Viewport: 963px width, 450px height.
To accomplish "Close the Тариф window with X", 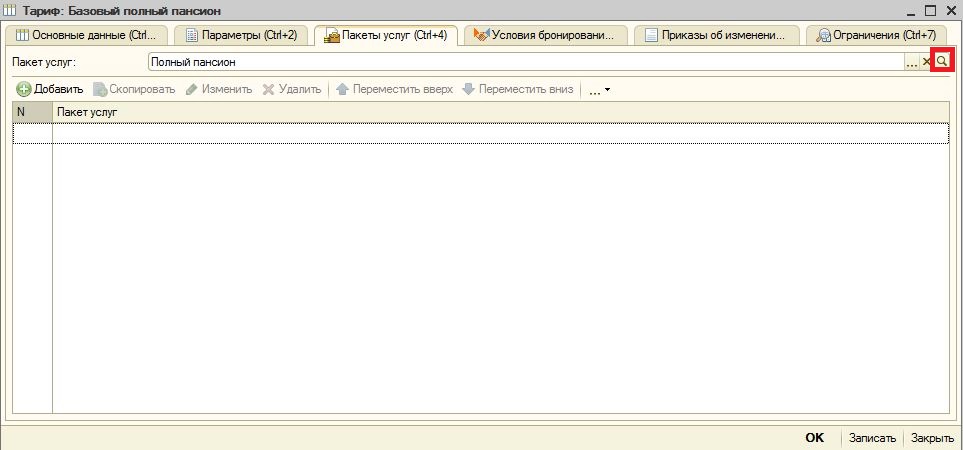I will [950, 11].
